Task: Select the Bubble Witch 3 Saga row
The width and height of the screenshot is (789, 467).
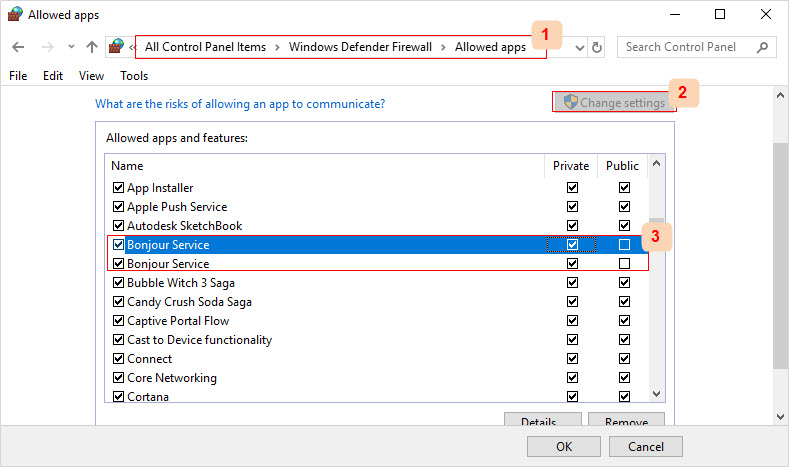Action: [x=377, y=283]
